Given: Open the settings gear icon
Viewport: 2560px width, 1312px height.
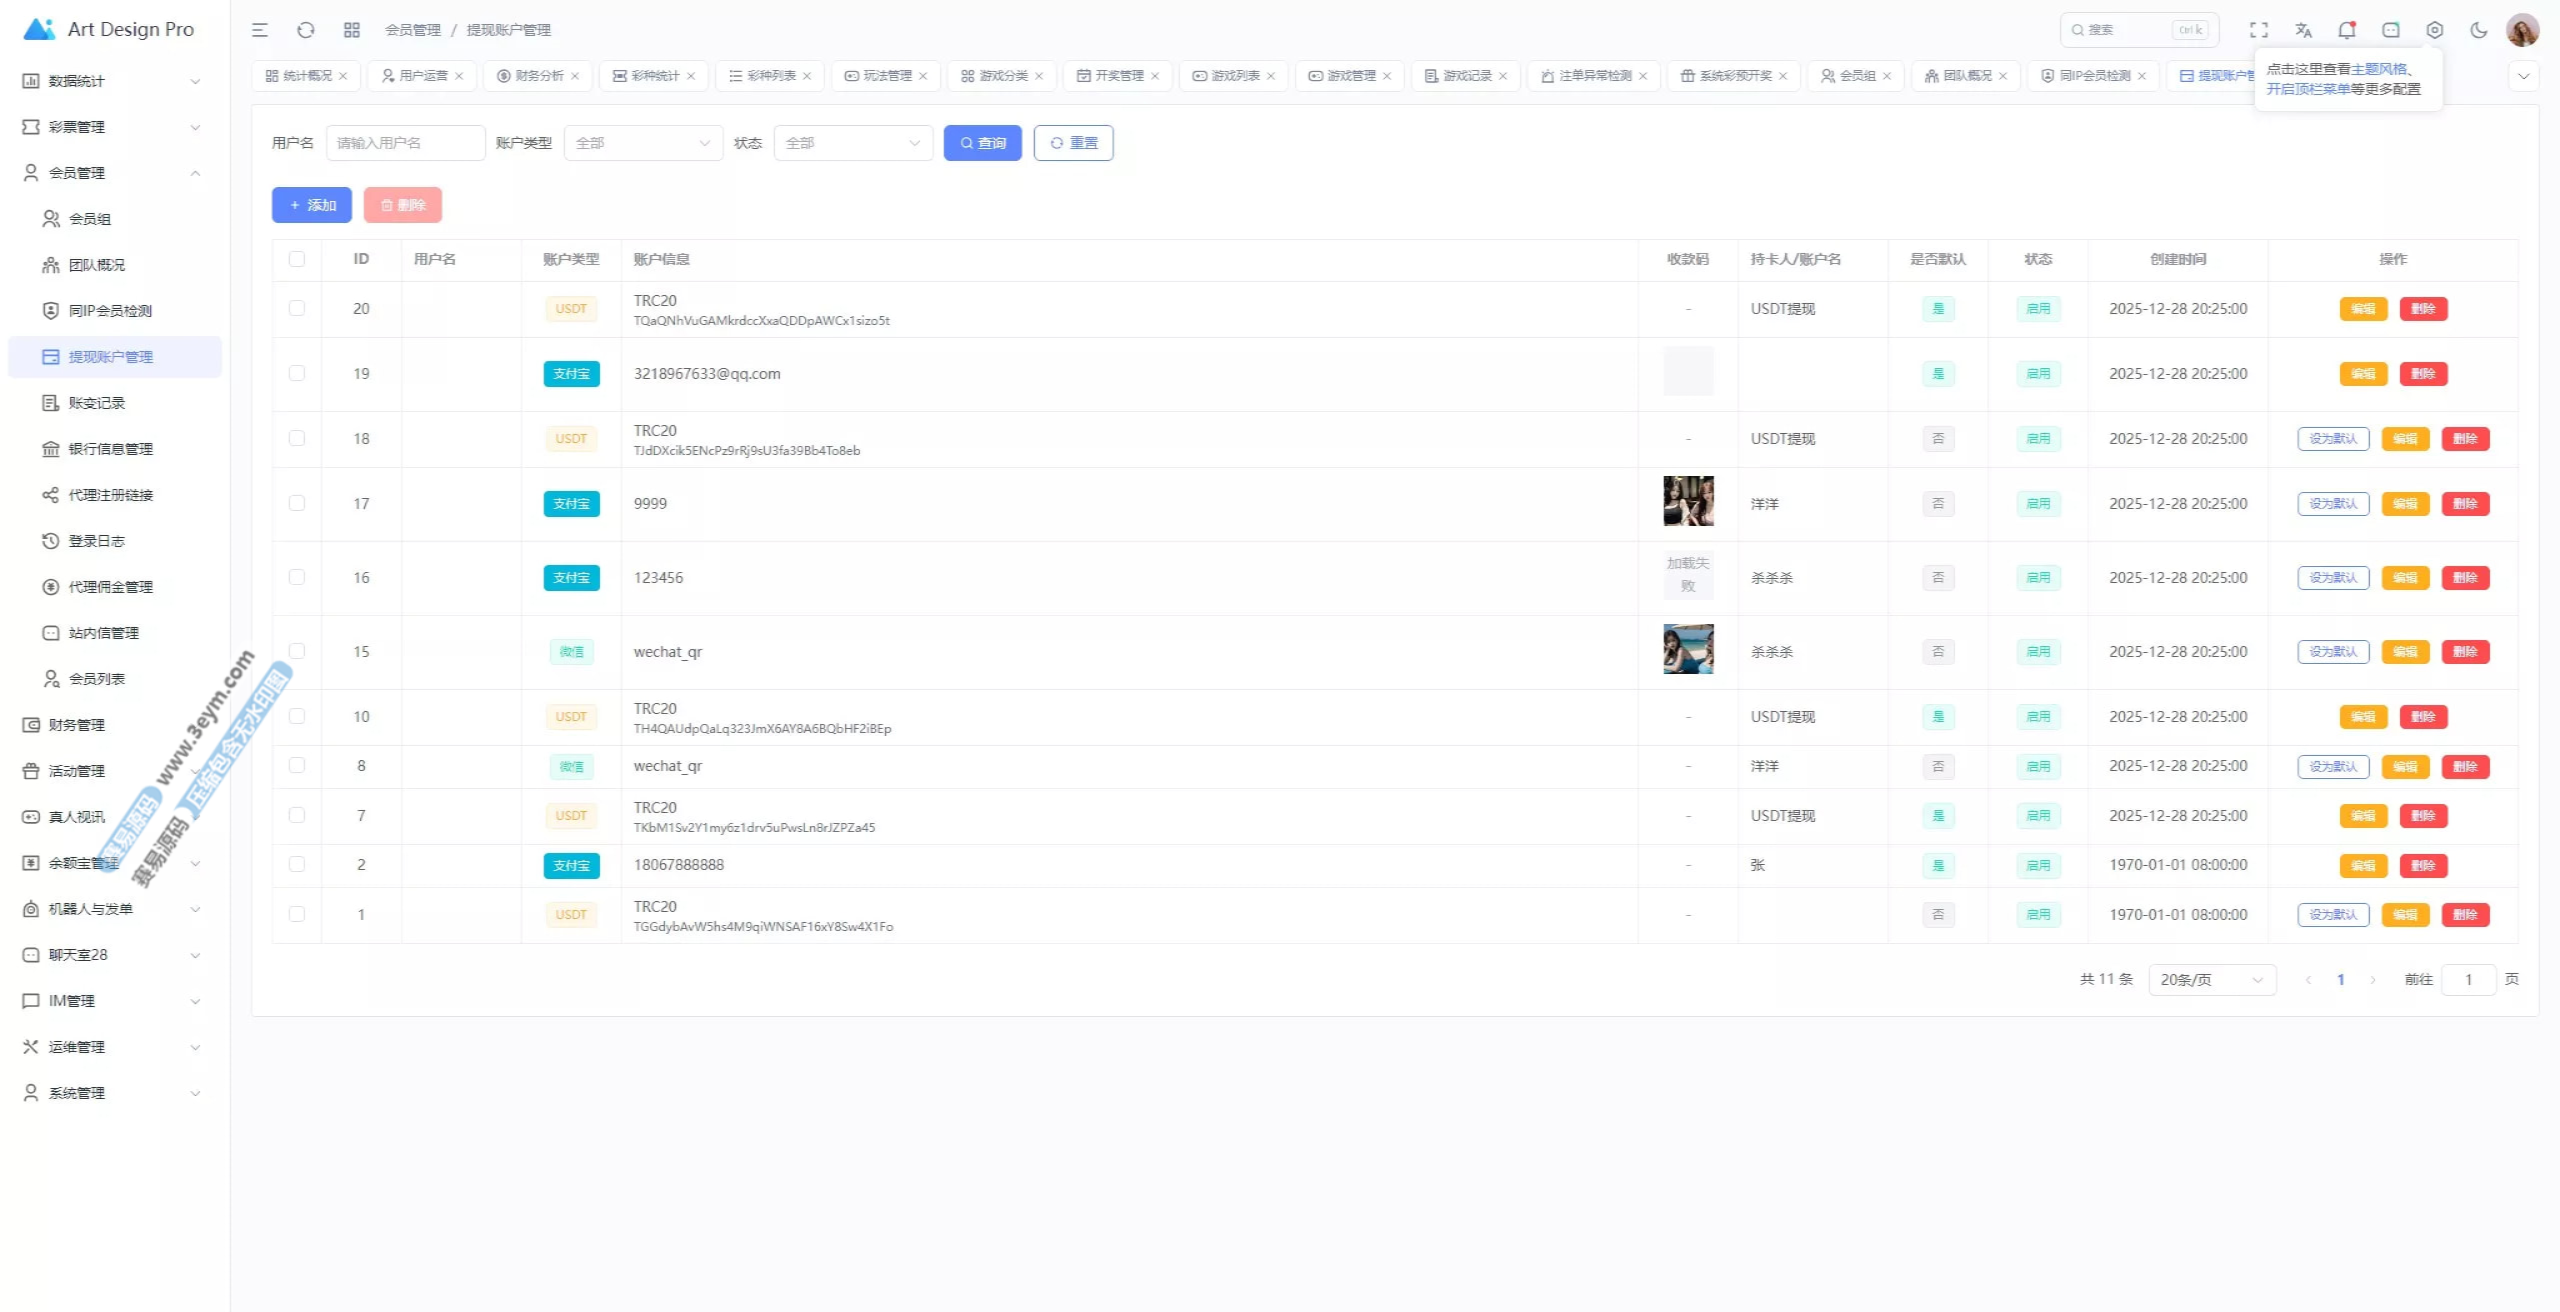Looking at the screenshot, I should pos(2435,30).
